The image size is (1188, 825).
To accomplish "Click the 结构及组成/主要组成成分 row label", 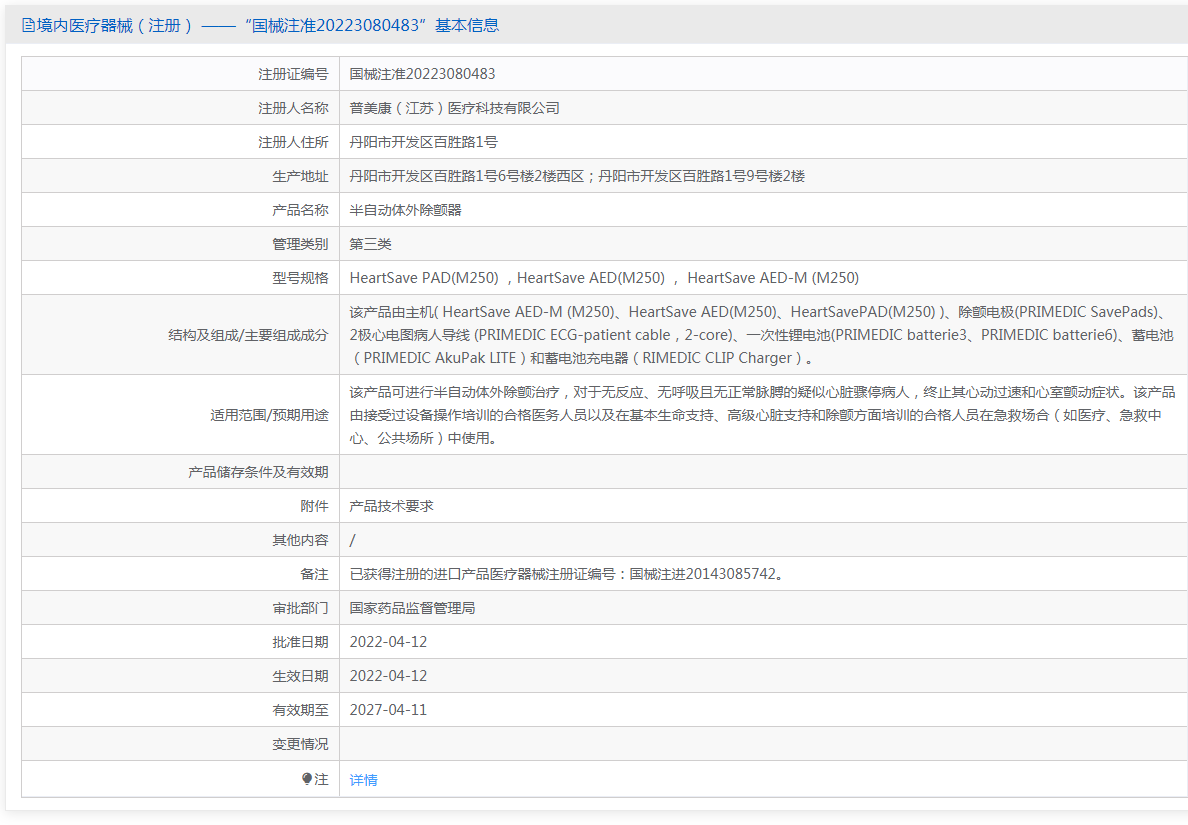I will pos(248,335).
